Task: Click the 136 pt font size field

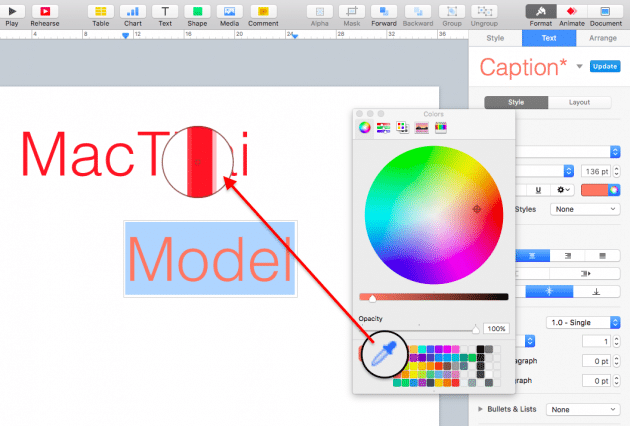Action: [x=596, y=172]
